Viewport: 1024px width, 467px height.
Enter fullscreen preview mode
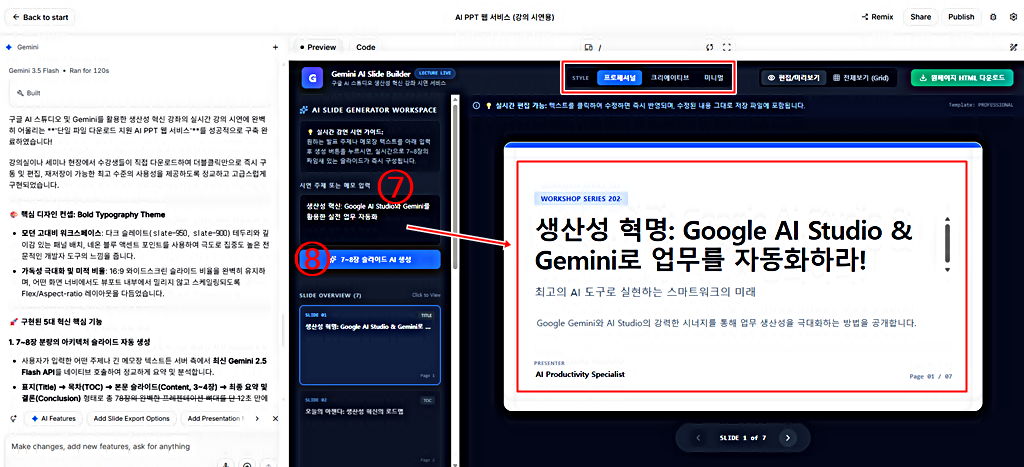pyautogui.click(x=727, y=47)
